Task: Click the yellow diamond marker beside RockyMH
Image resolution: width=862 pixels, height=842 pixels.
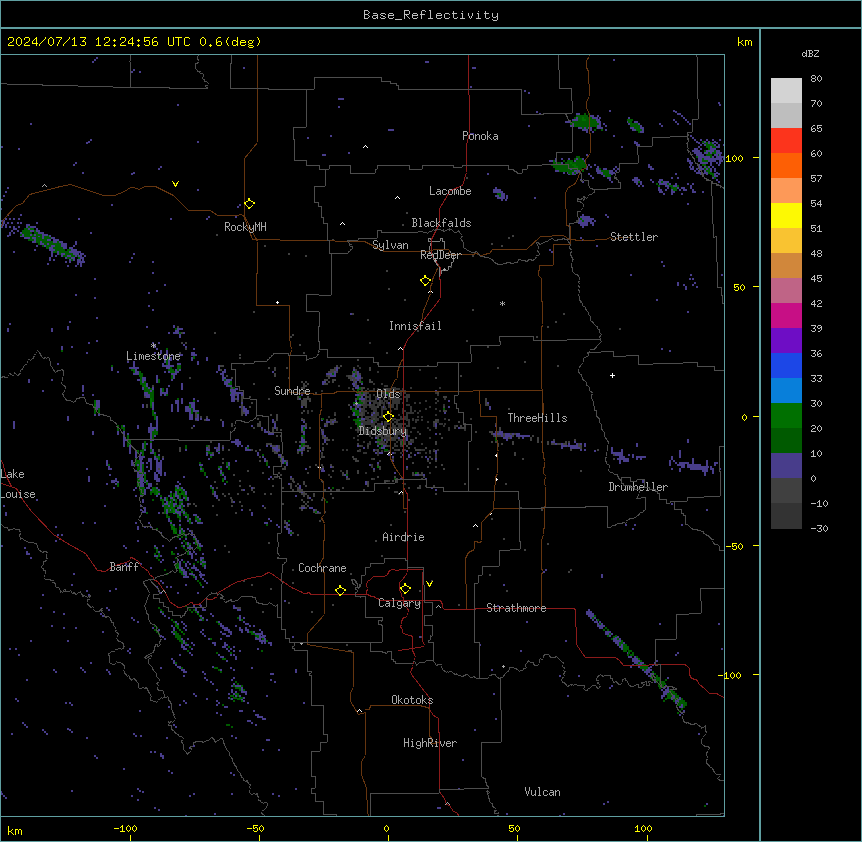Action: pos(250,204)
